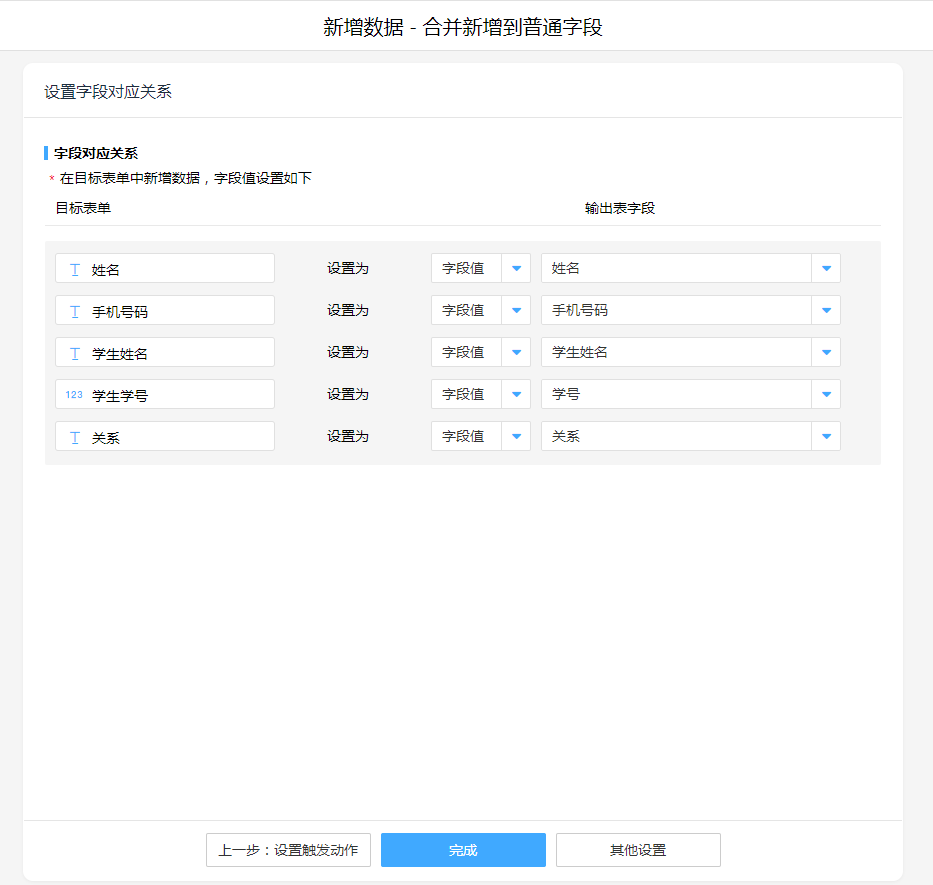The image size is (933, 885).
Task: Click the text-type icon beside 关系
Action: click(75, 437)
